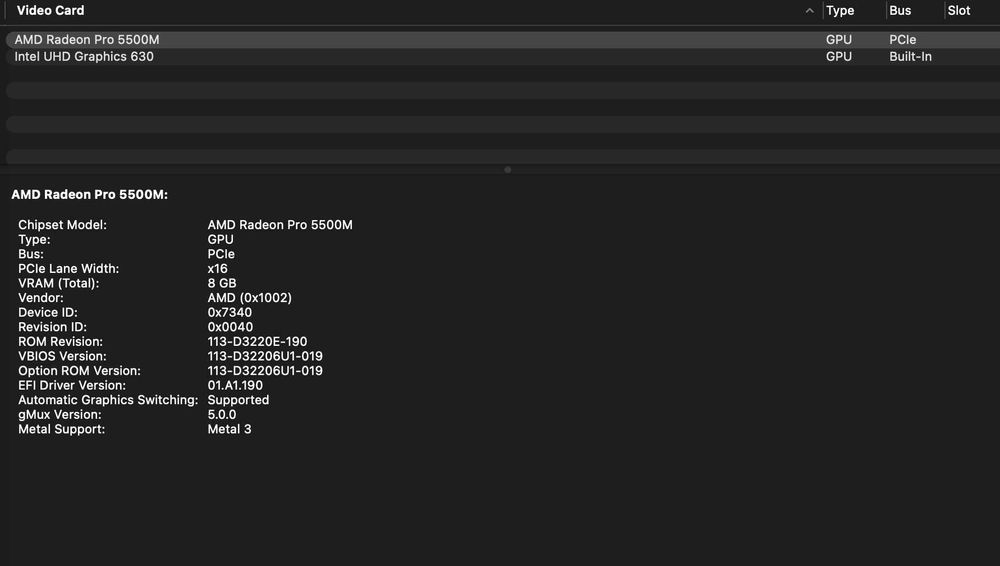Click the Metal Support label
Viewport: 1000px width, 566px height.
tap(61, 430)
